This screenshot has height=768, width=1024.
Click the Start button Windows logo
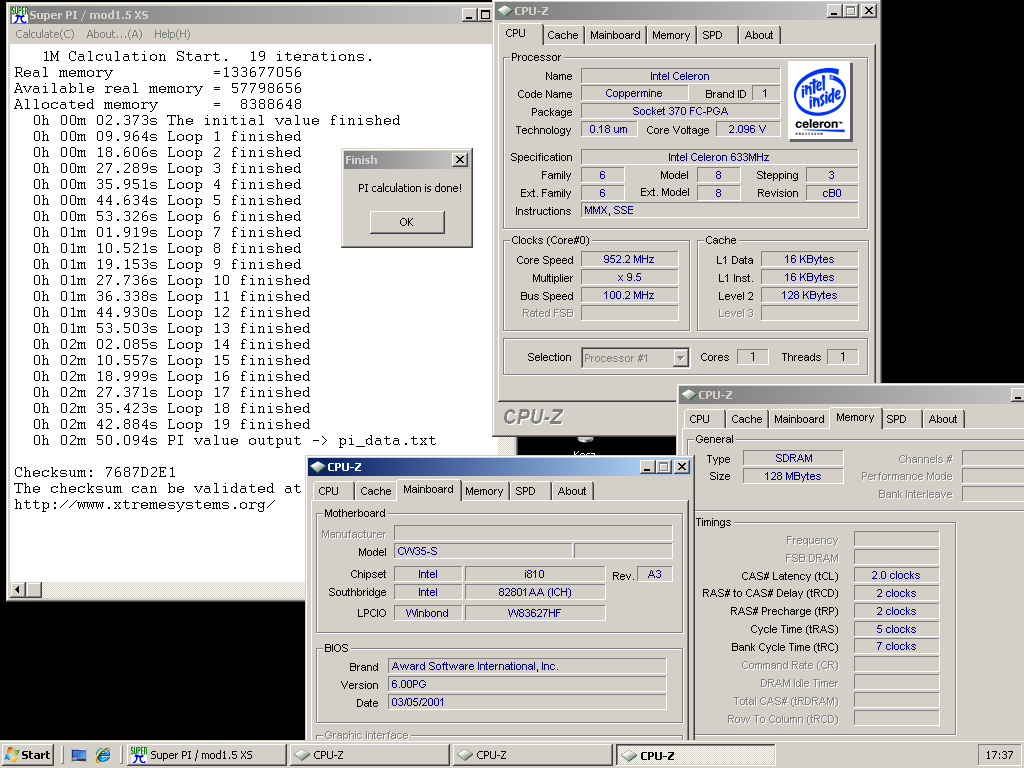[x=12, y=755]
